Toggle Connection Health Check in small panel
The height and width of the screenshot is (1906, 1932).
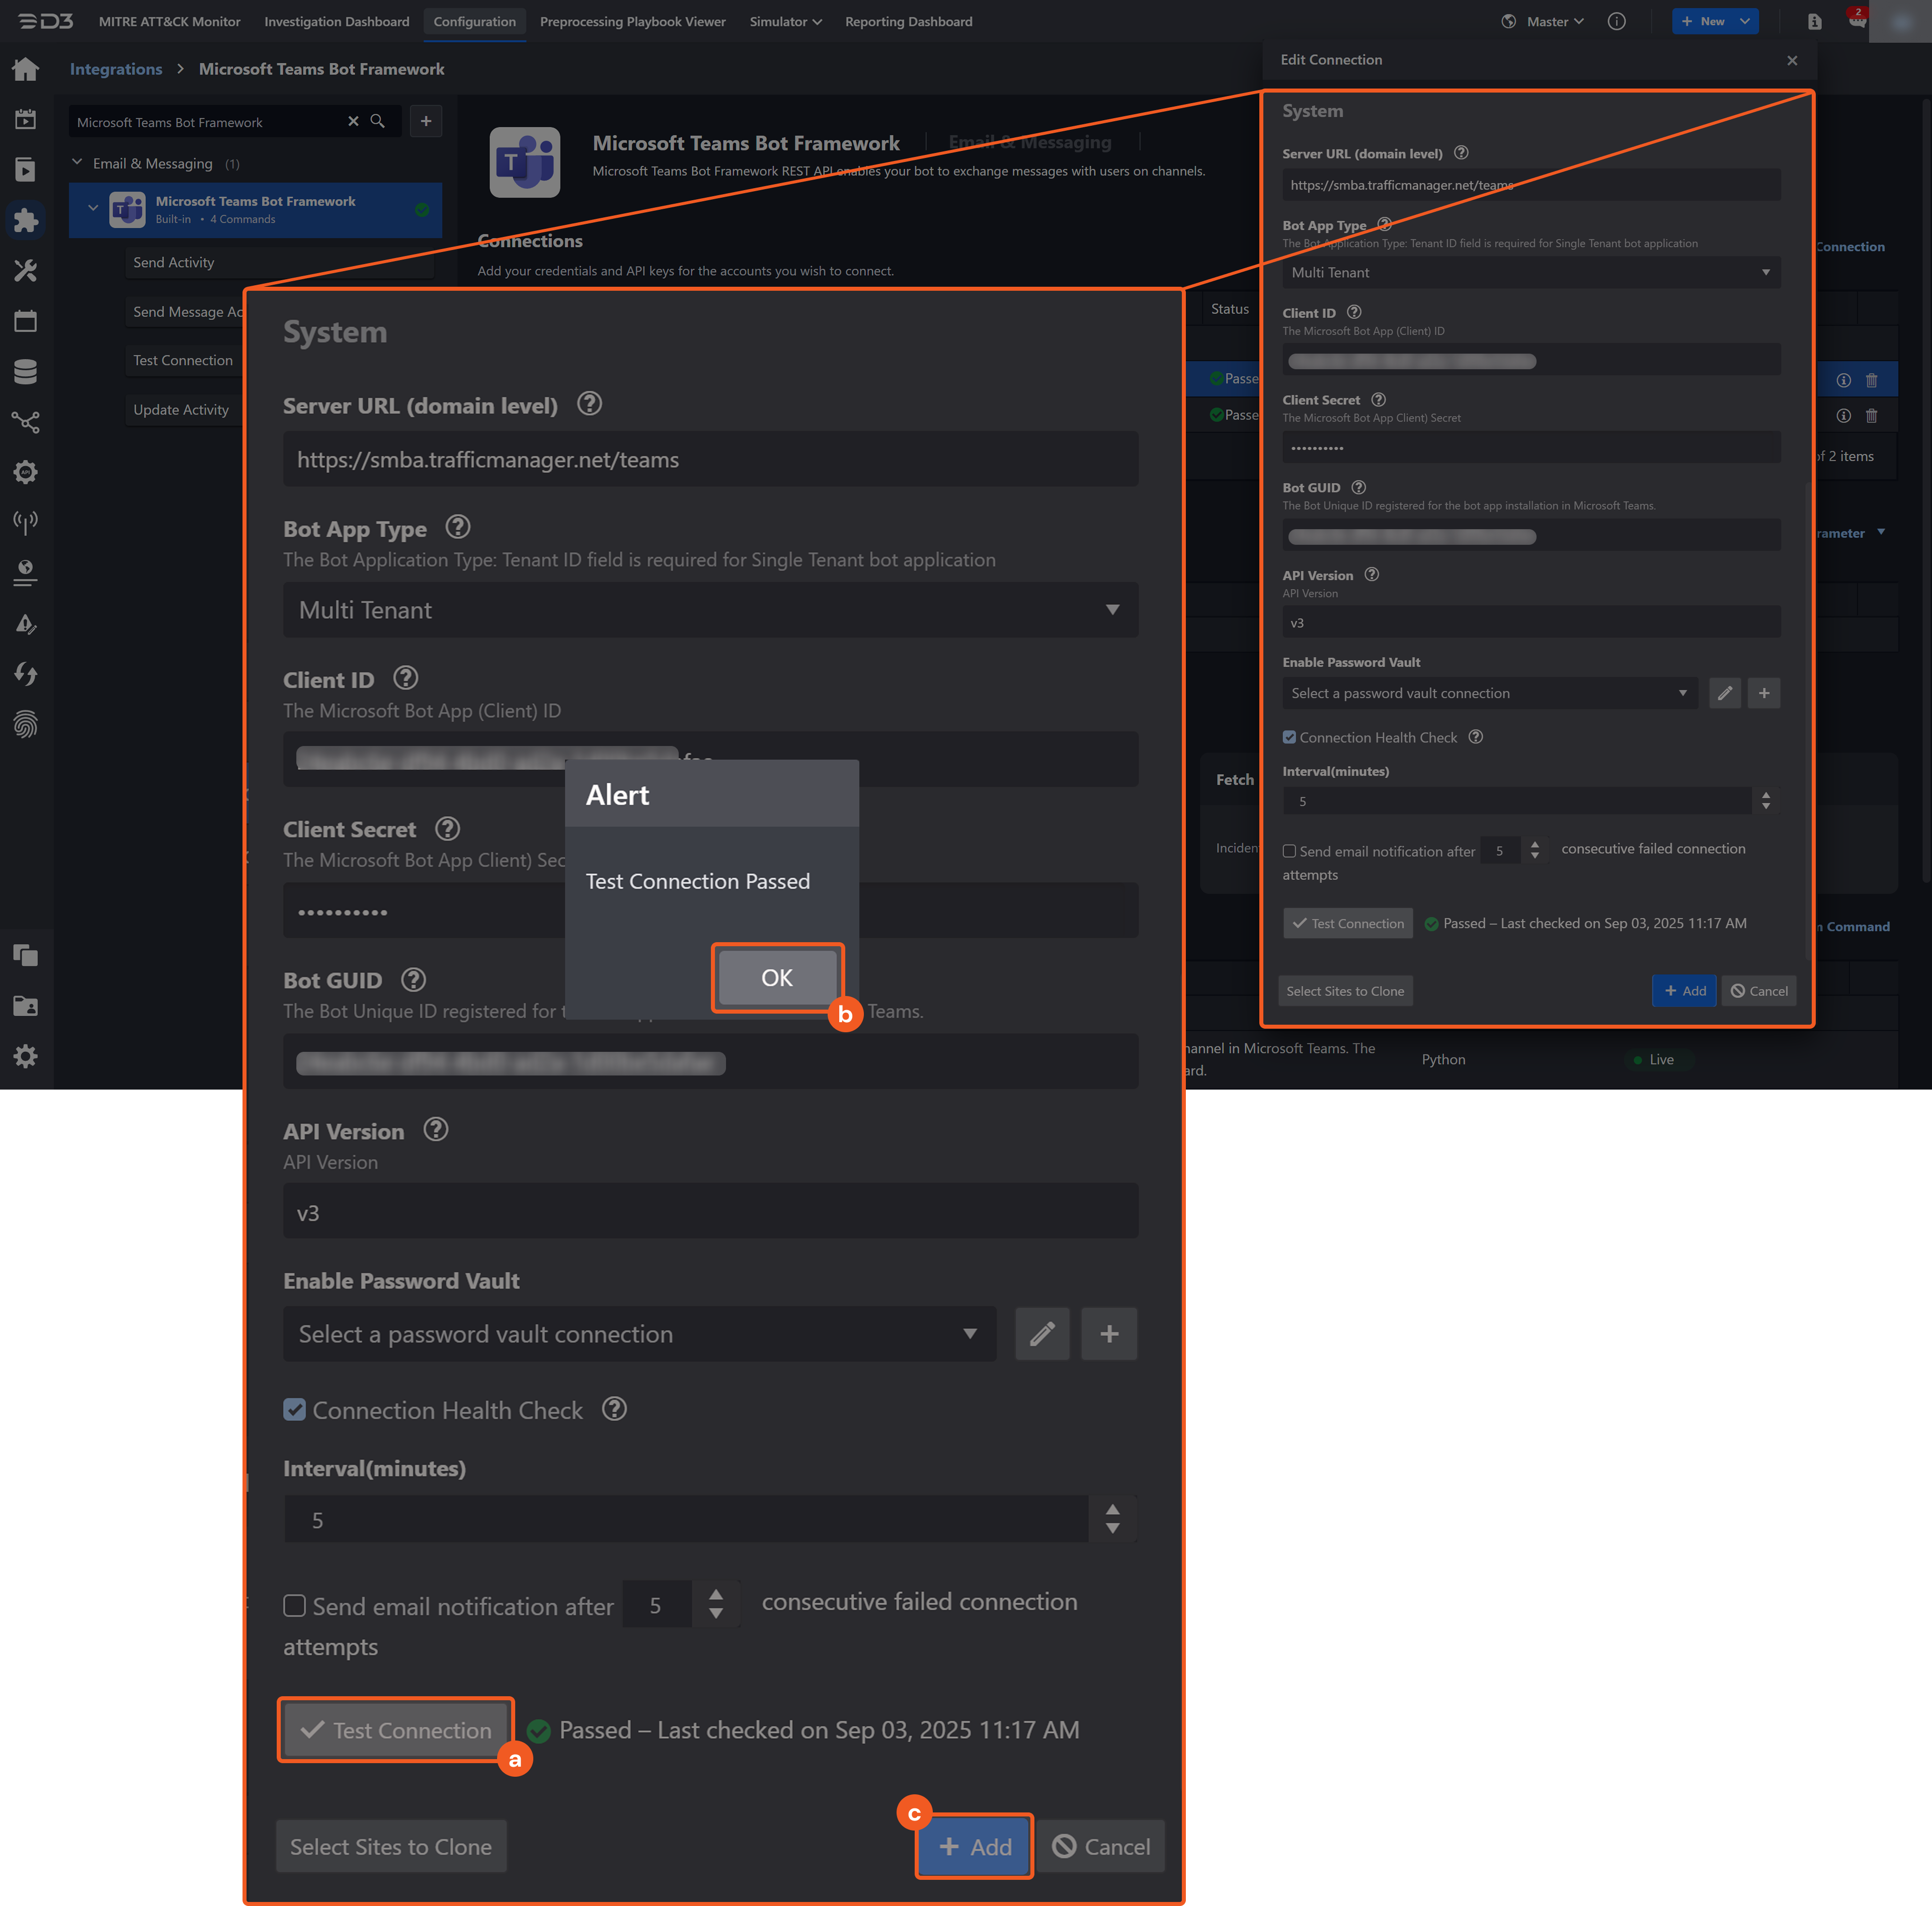pos(1289,737)
